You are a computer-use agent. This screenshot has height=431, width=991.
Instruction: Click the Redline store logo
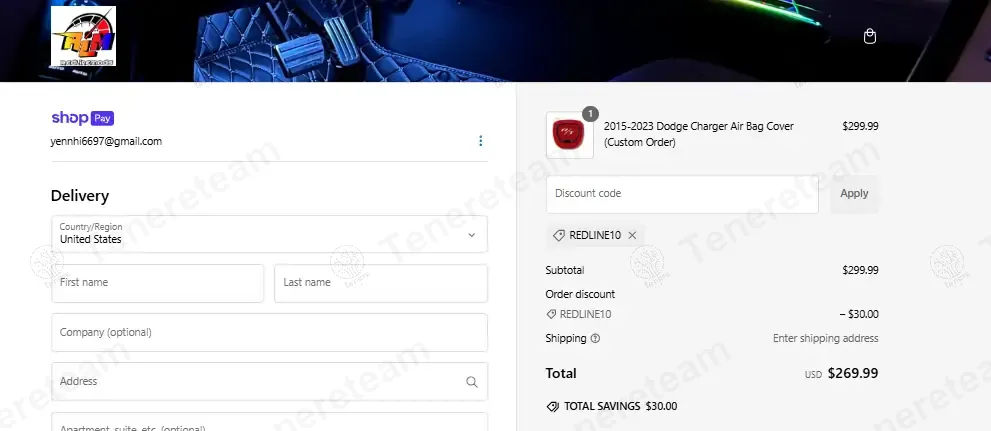[x=83, y=36]
